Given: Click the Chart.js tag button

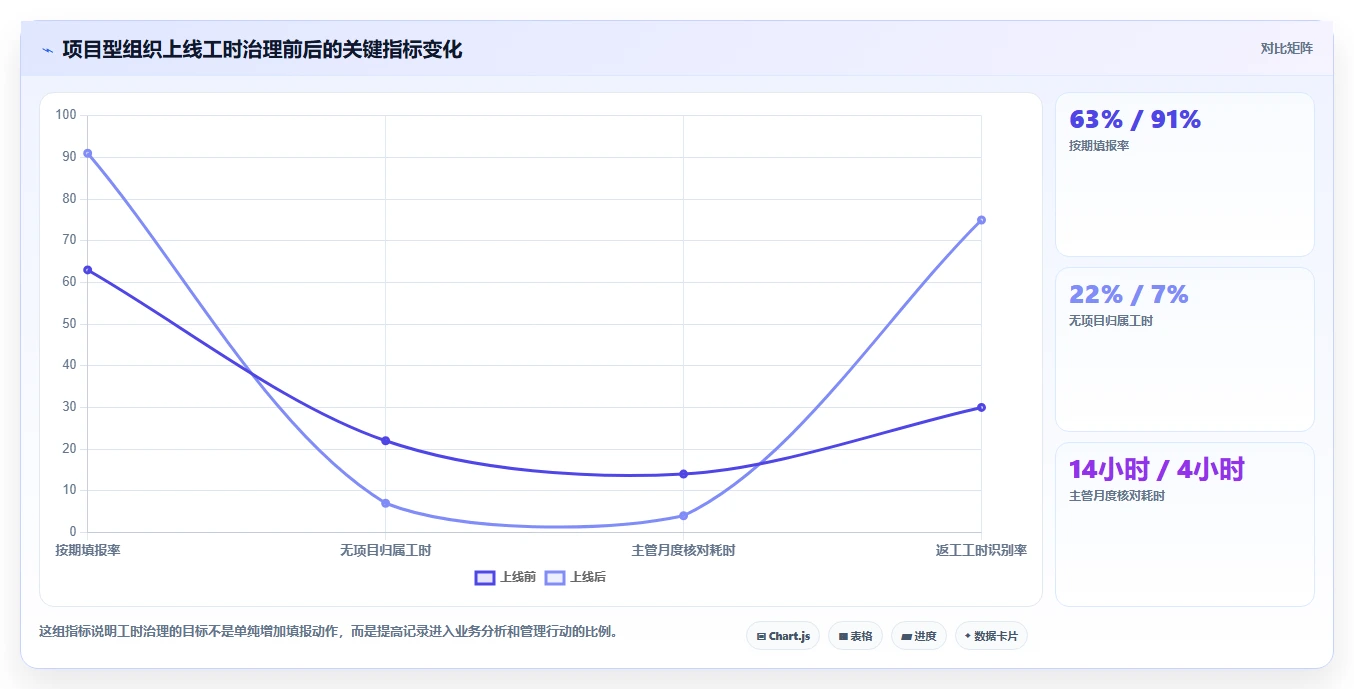Looking at the screenshot, I should point(783,636).
